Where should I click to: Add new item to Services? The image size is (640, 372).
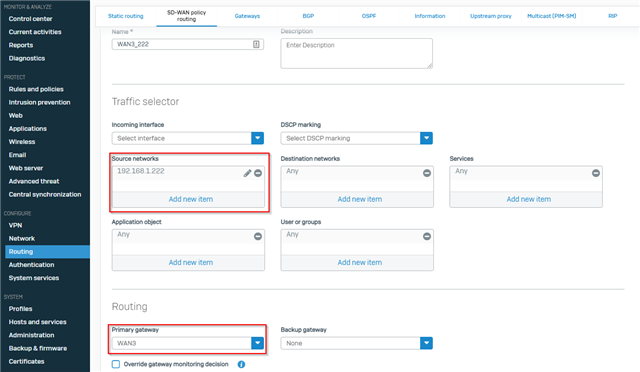529,199
